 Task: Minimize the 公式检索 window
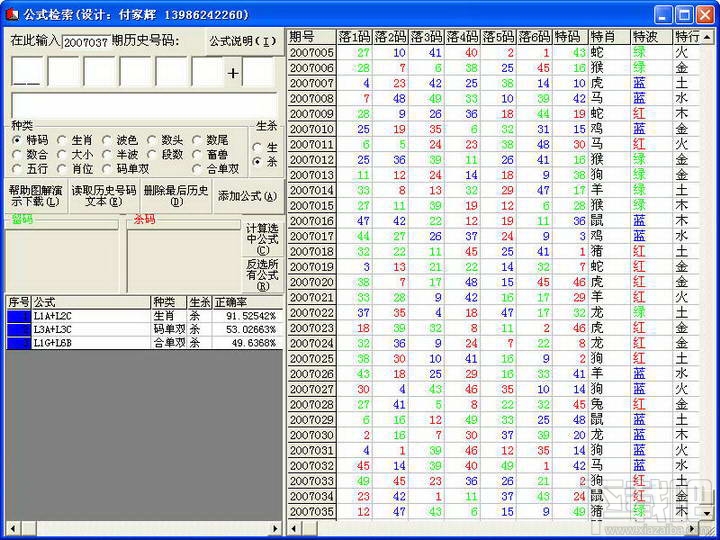(663, 15)
